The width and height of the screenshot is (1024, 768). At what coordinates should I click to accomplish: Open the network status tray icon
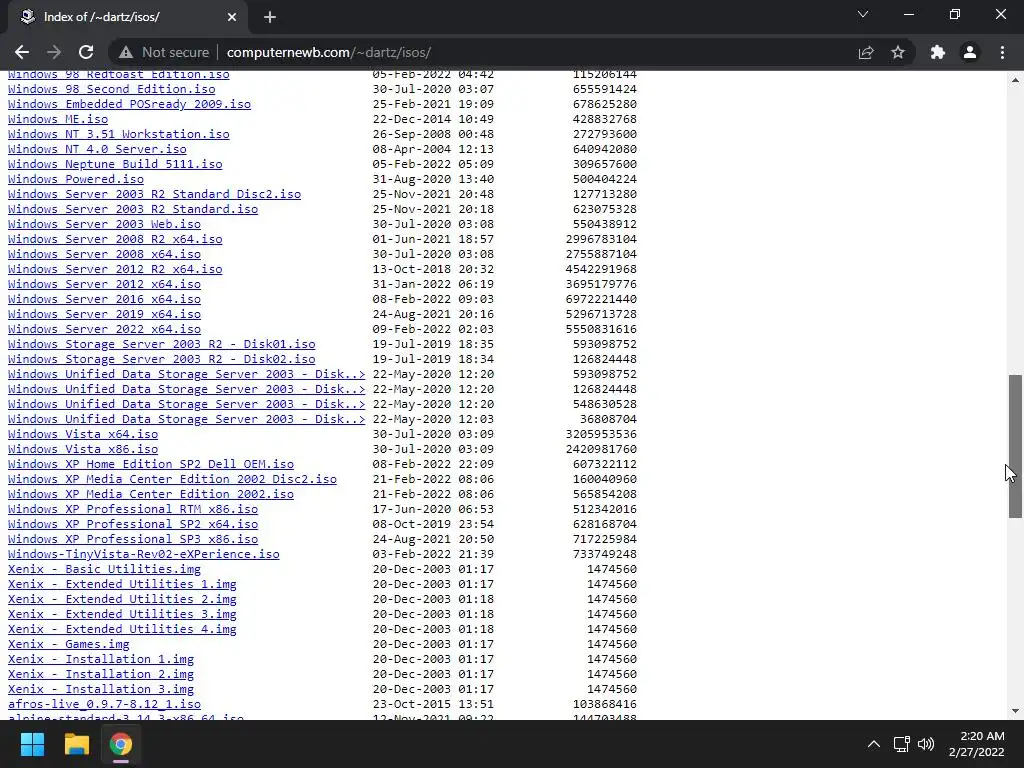(901, 744)
